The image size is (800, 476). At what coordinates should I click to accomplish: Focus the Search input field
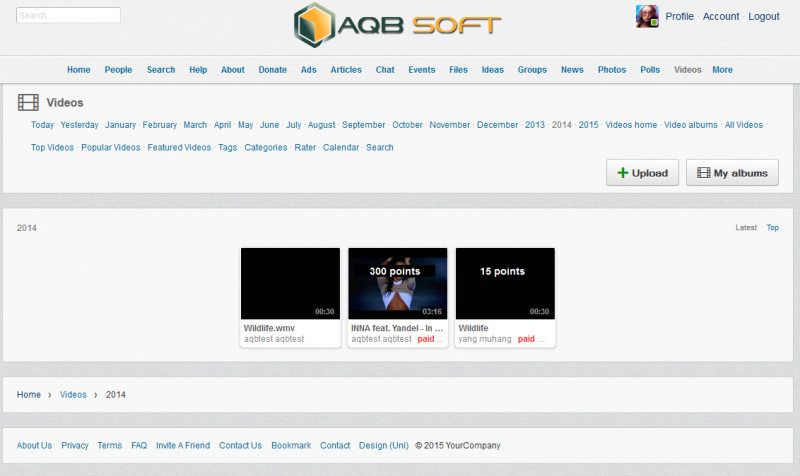pyautogui.click(x=68, y=15)
